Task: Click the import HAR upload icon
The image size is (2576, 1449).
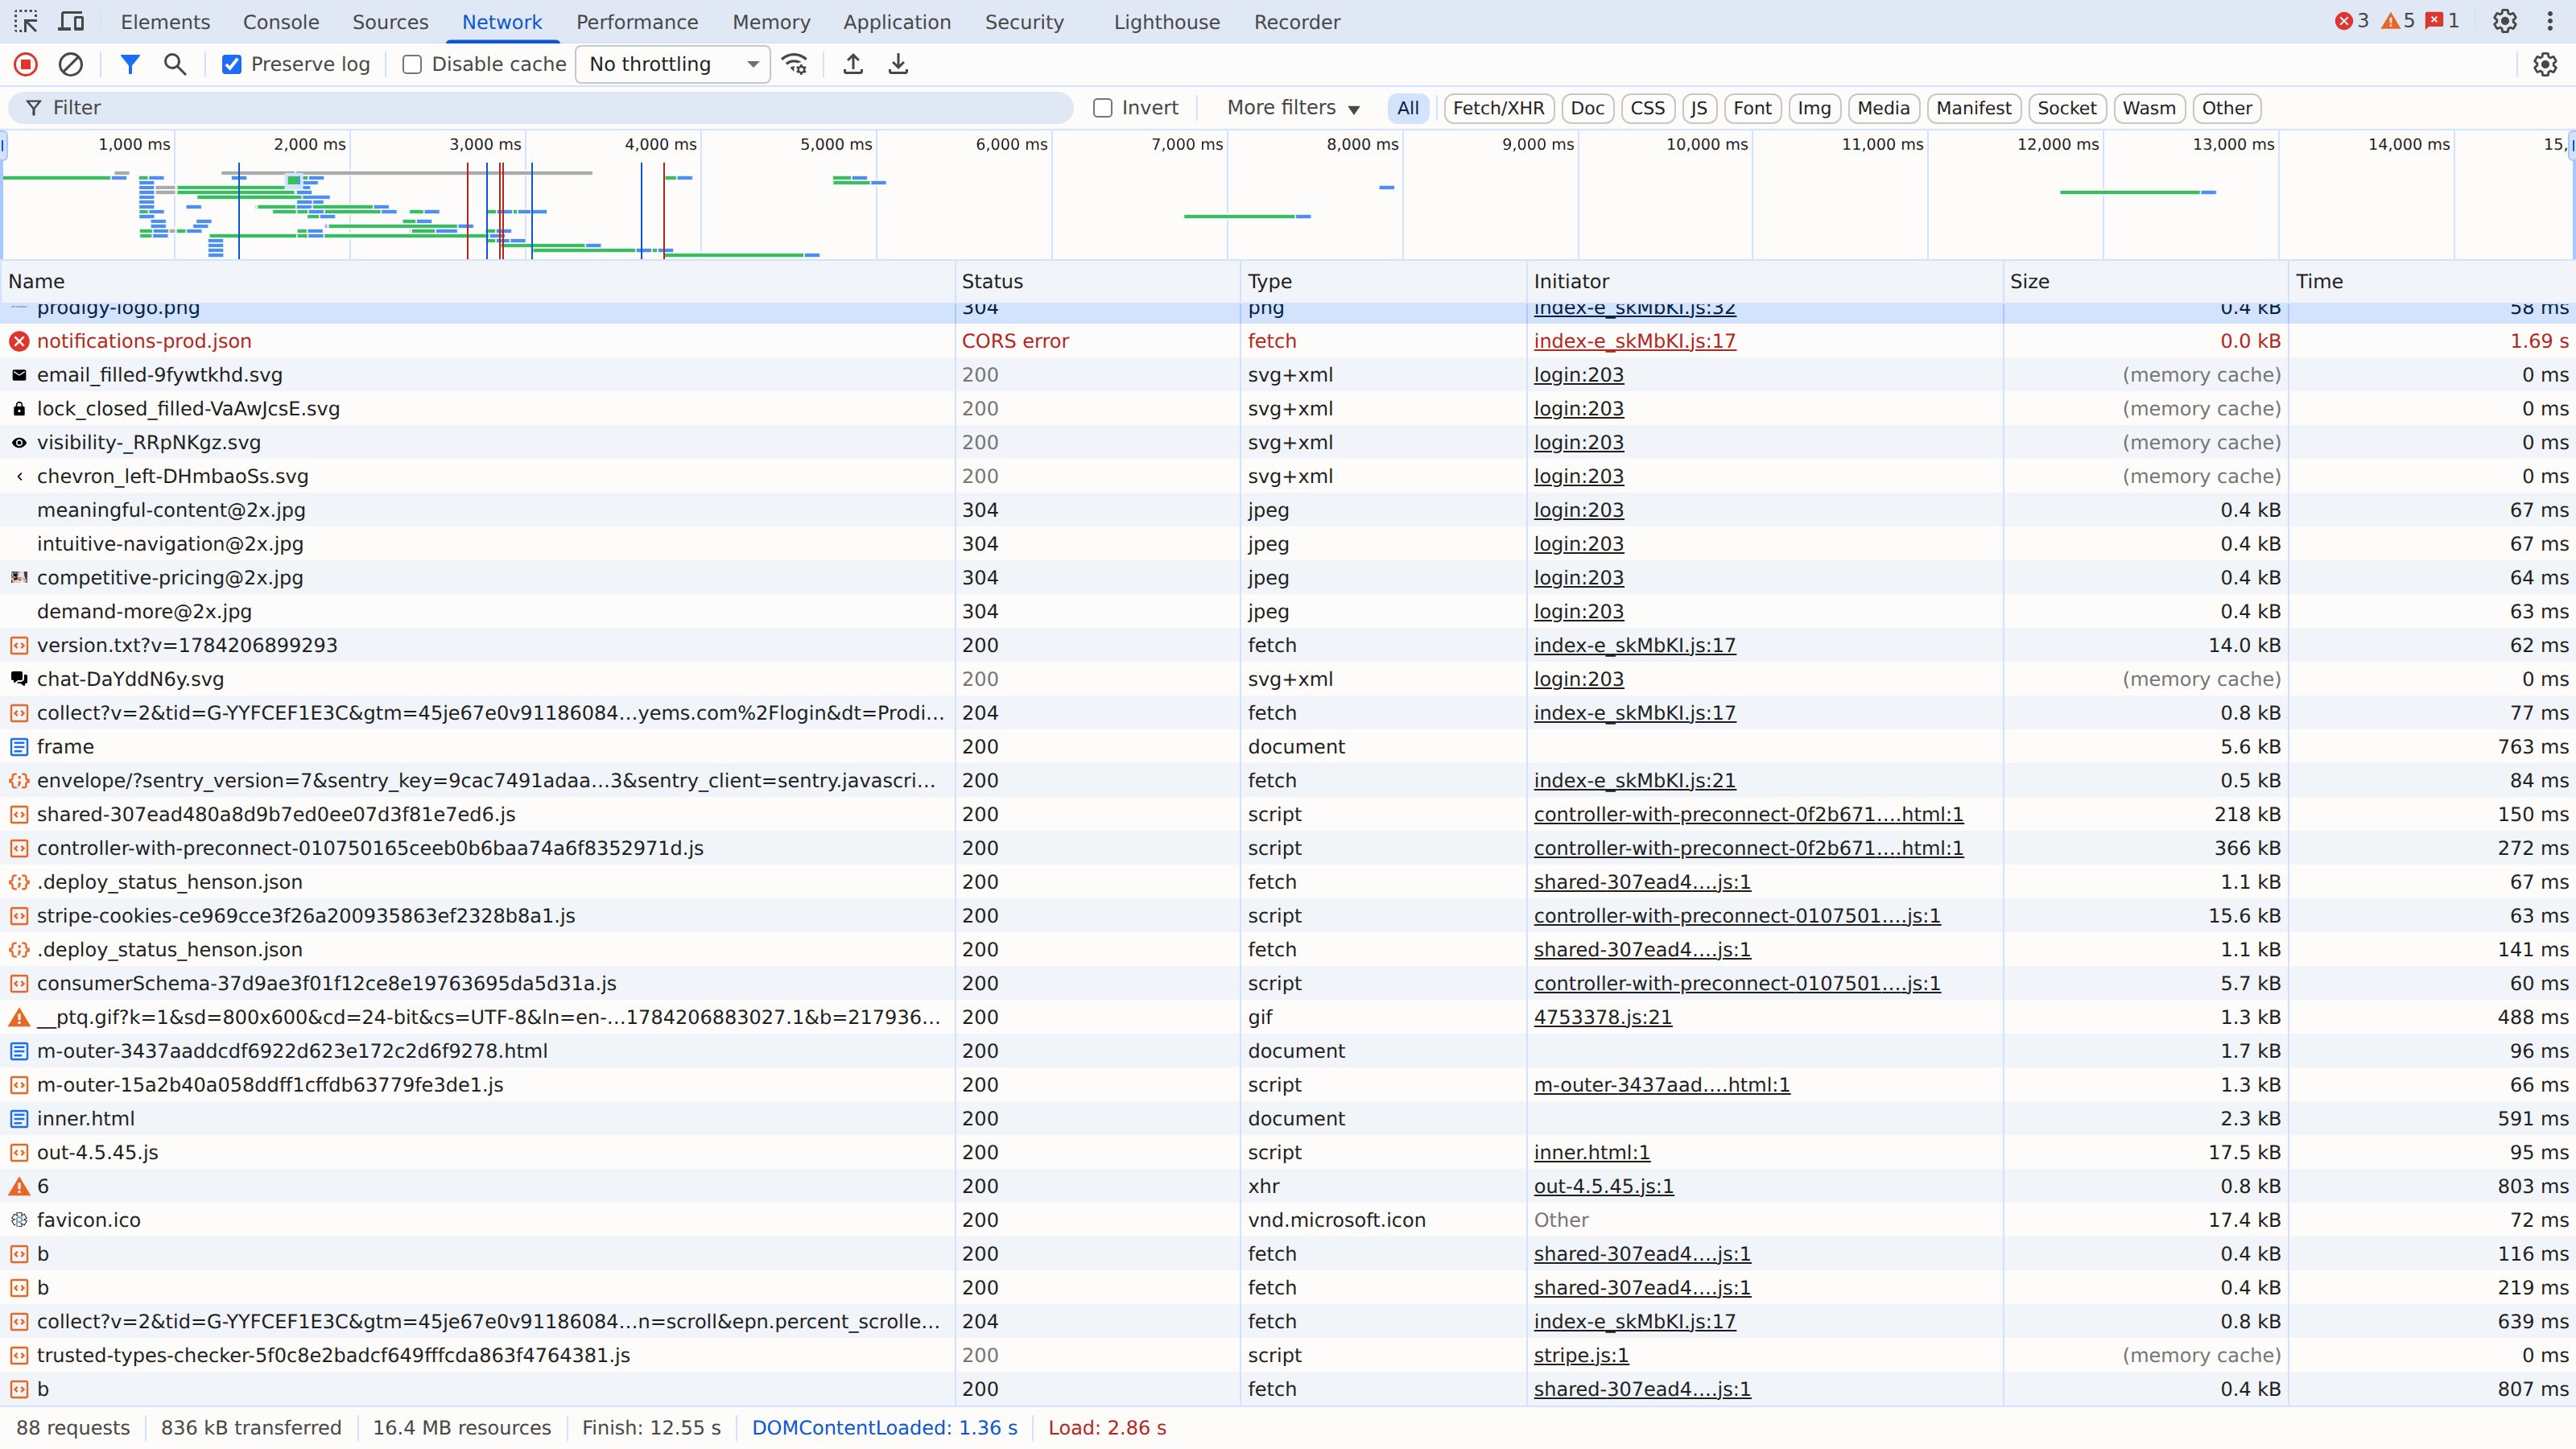Action: tap(853, 64)
